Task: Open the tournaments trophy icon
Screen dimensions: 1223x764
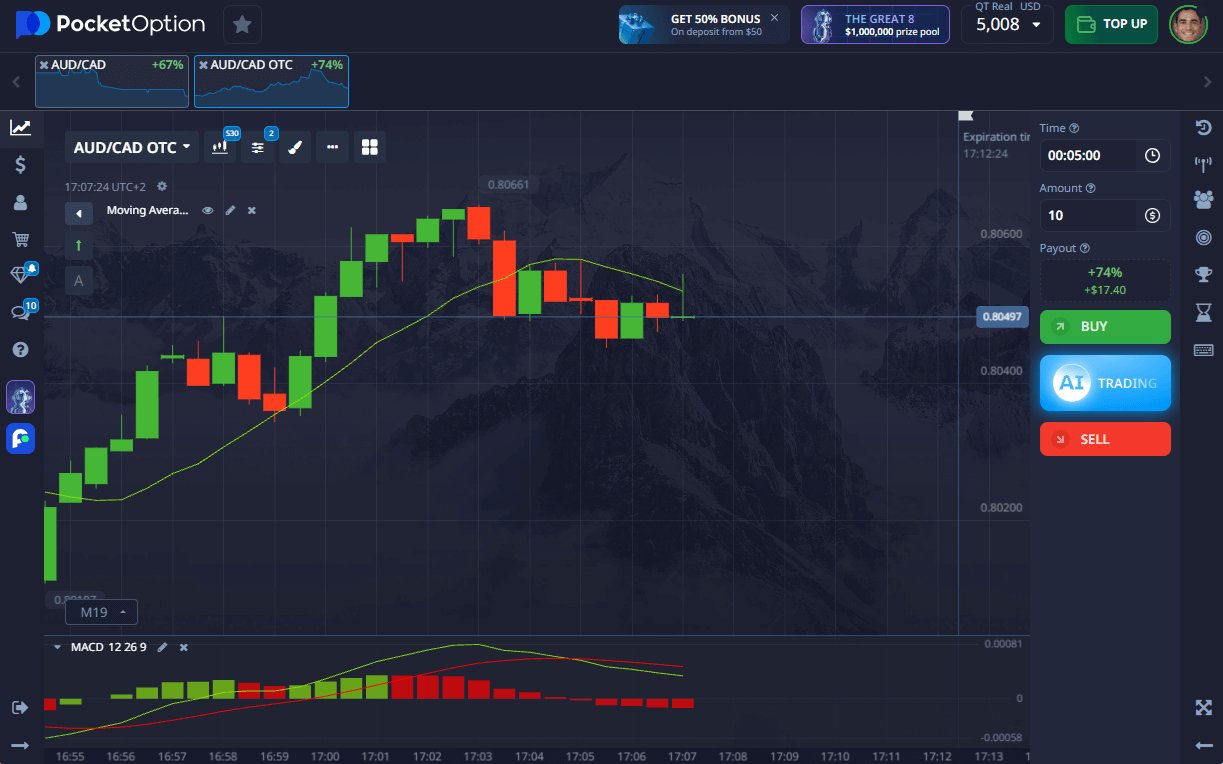Action: pyautogui.click(x=1203, y=274)
